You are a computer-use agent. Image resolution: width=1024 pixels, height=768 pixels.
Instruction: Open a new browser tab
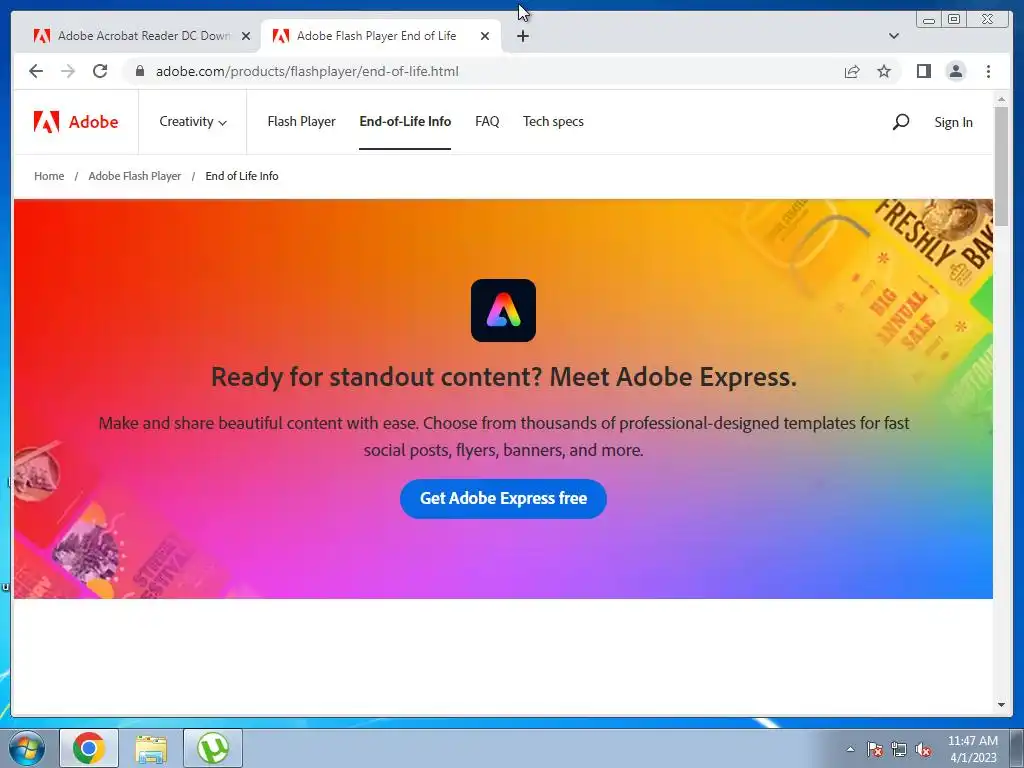click(522, 36)
